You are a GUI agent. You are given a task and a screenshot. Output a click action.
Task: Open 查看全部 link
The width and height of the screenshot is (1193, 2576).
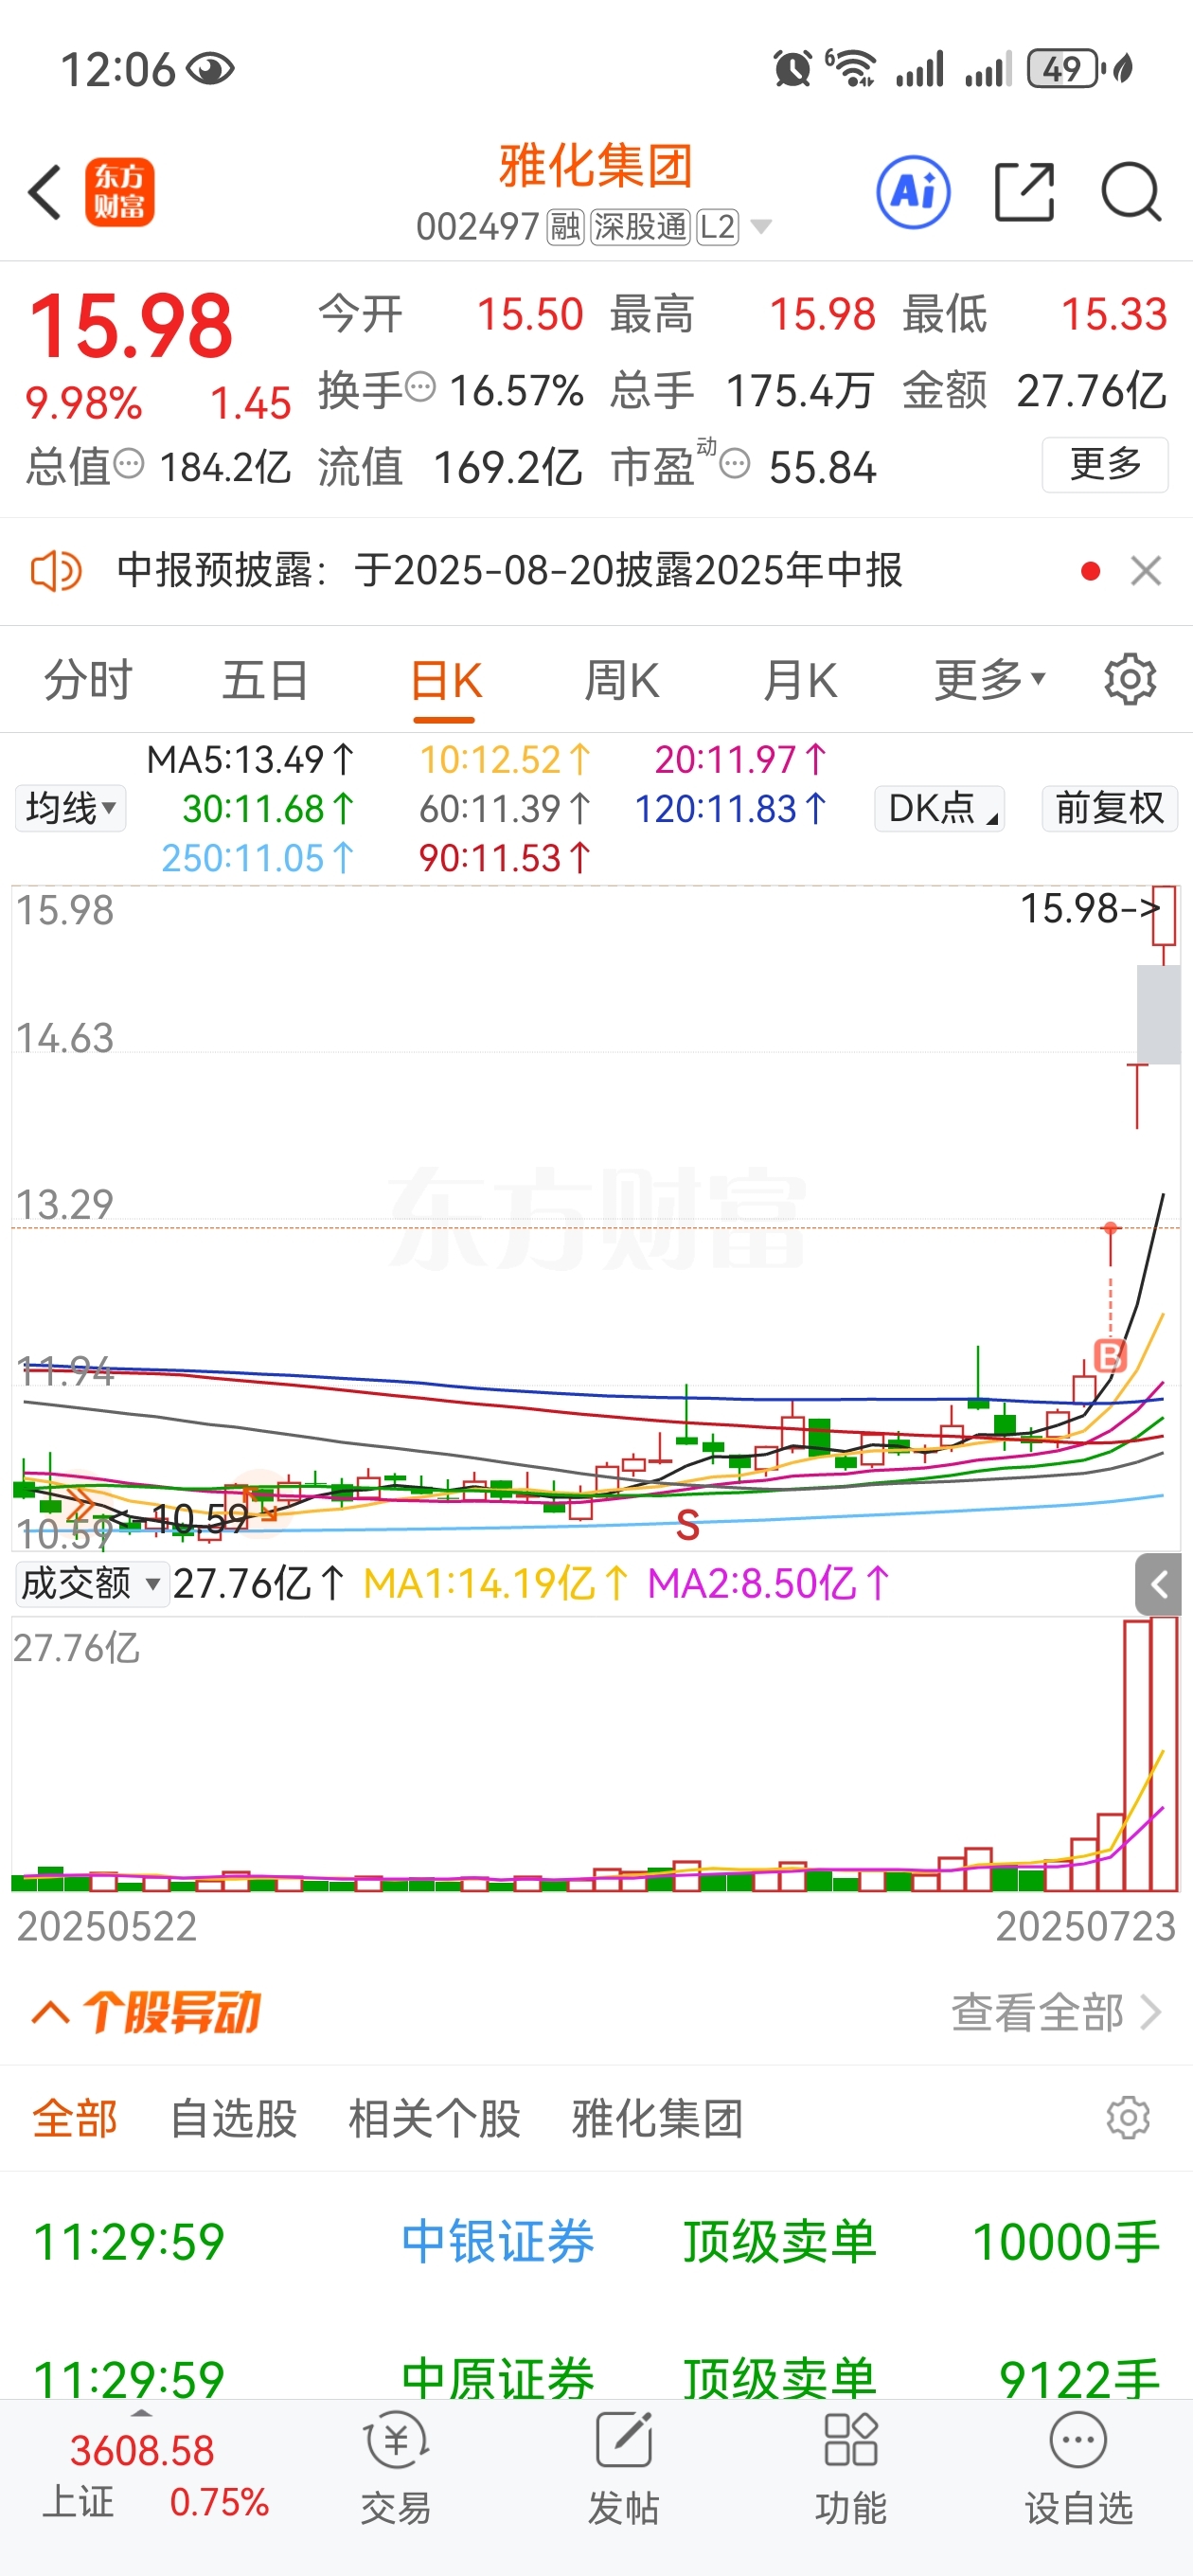pyautogui.click(x=1056, y=2012)
